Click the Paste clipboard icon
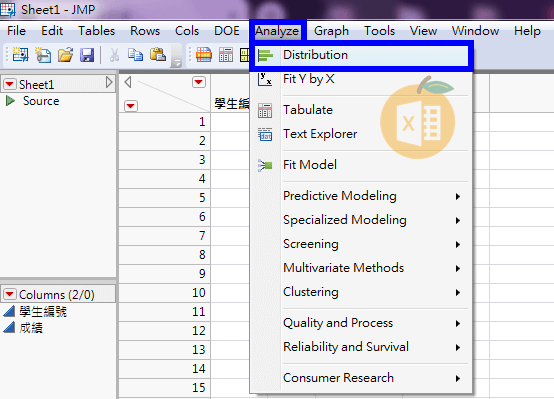Viewport: 554px width, 399px height. 158,55
